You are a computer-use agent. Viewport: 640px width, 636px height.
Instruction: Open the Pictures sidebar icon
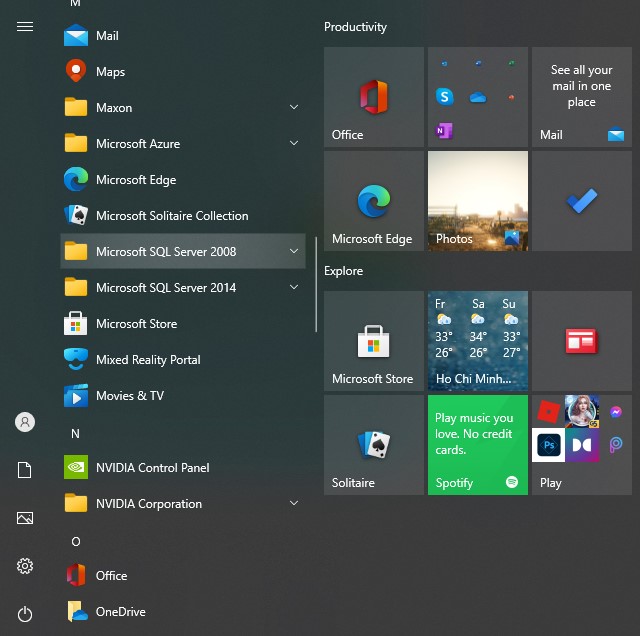point(25,518)
